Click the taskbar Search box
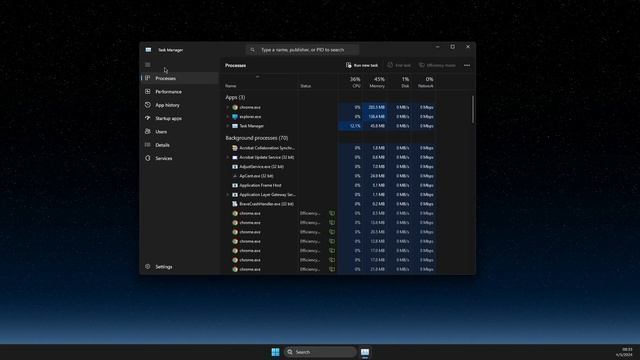 point(320,352)
